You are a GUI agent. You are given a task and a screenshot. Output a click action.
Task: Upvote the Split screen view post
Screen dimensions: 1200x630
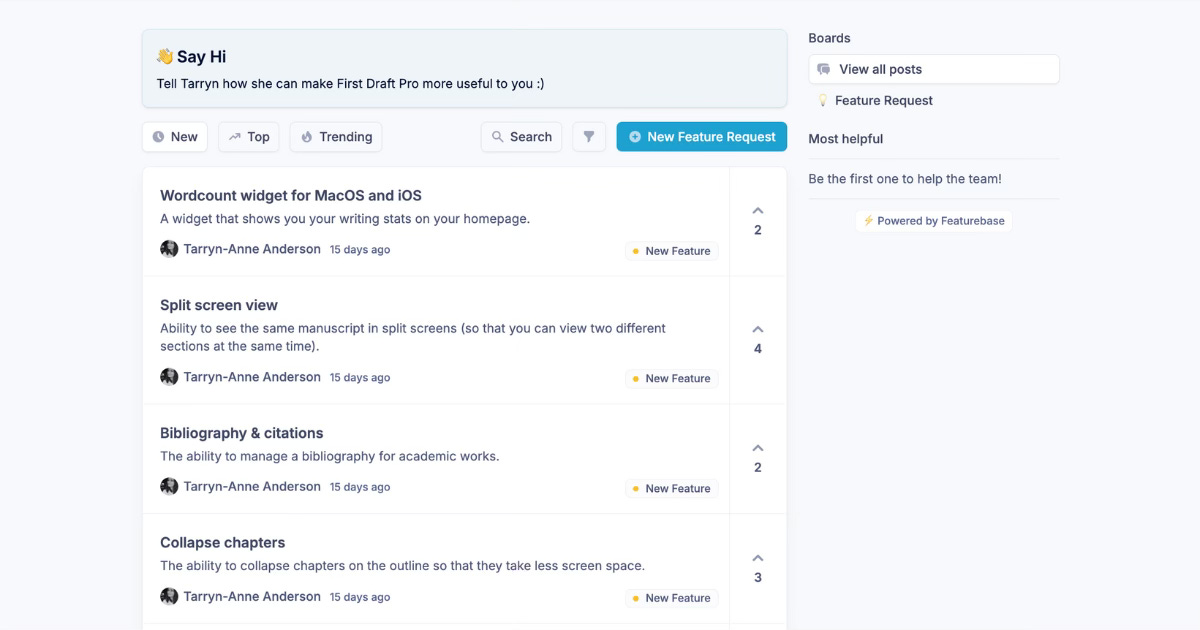coord(758,340)
